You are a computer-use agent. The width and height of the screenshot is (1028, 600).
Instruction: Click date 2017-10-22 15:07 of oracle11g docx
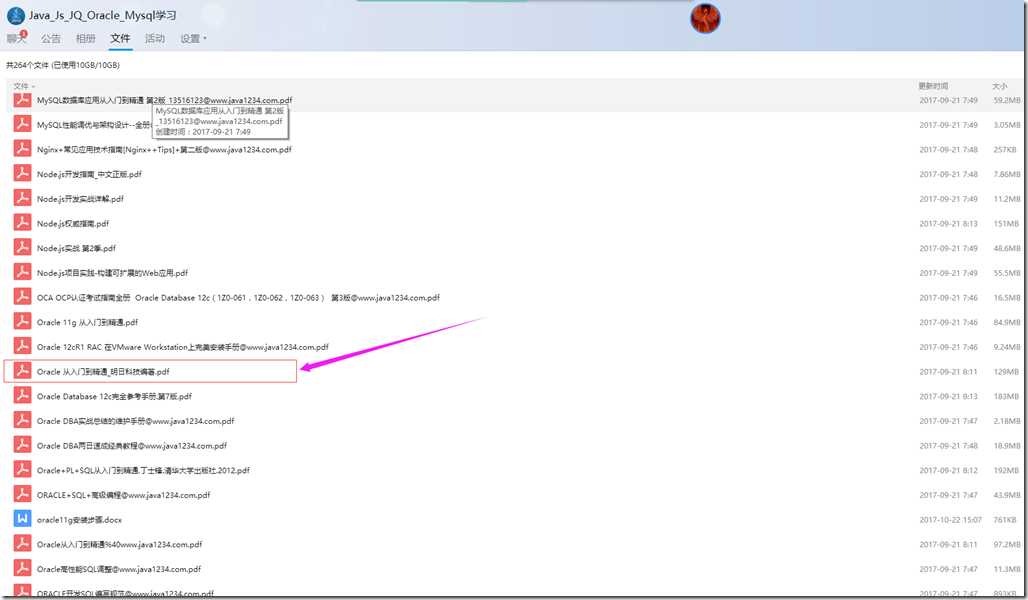pyautogui.click(x=950, y=520)
